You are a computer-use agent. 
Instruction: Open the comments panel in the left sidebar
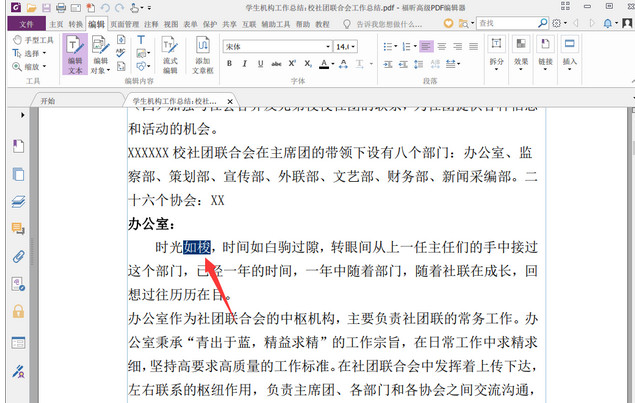[18, 229]
